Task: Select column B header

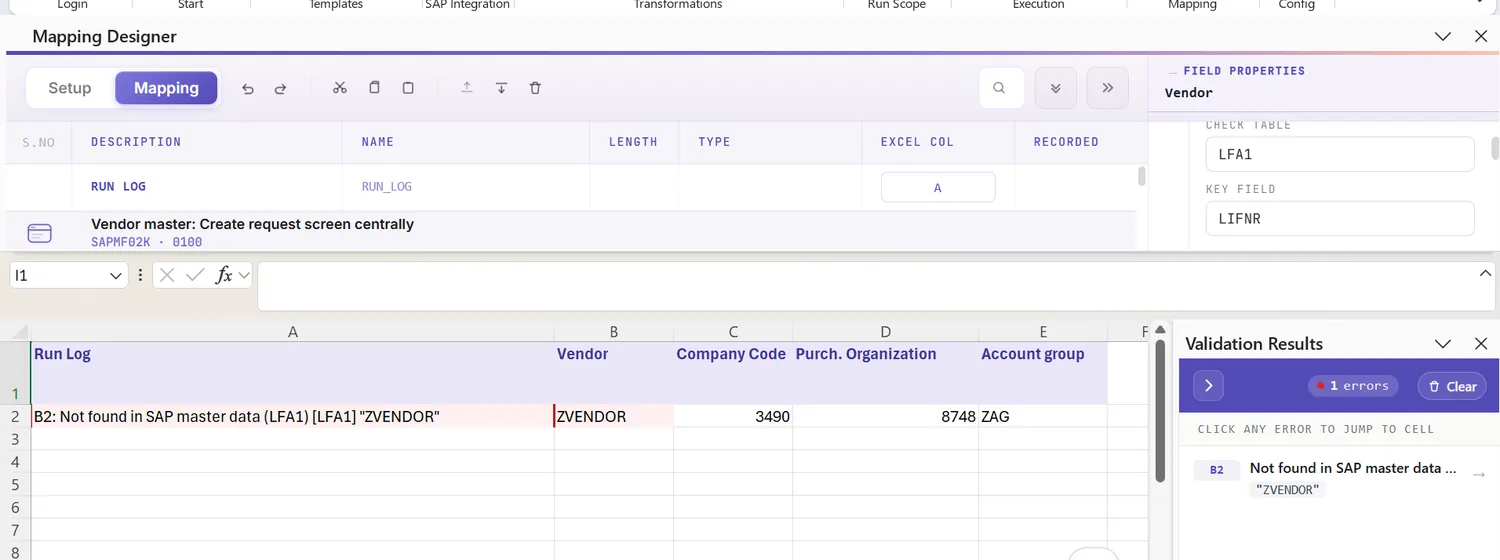Action: tap(613, 332)
